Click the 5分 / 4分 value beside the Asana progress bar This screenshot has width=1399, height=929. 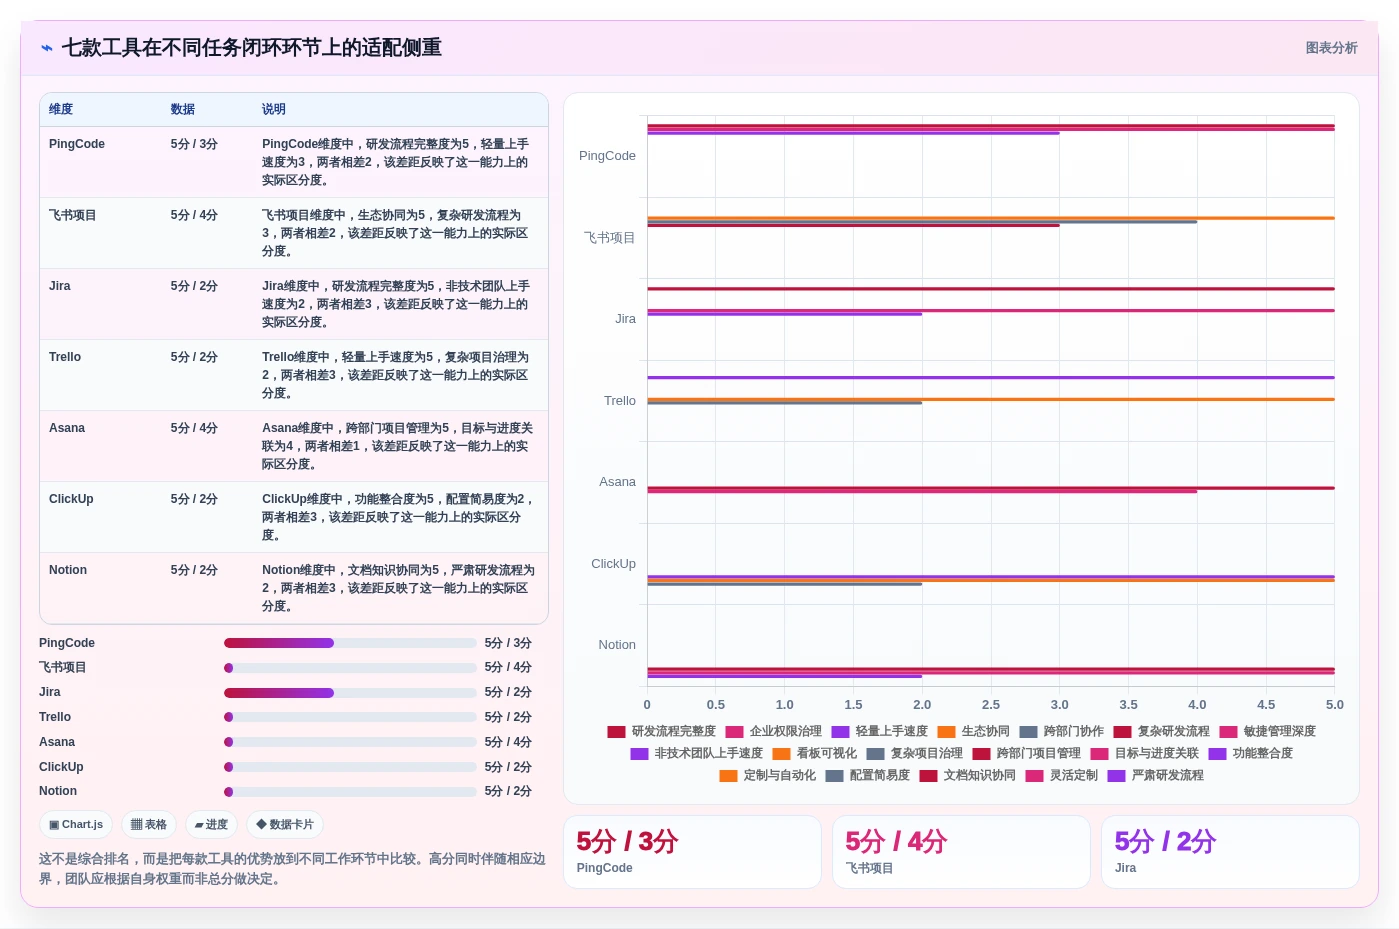[508, 742]
